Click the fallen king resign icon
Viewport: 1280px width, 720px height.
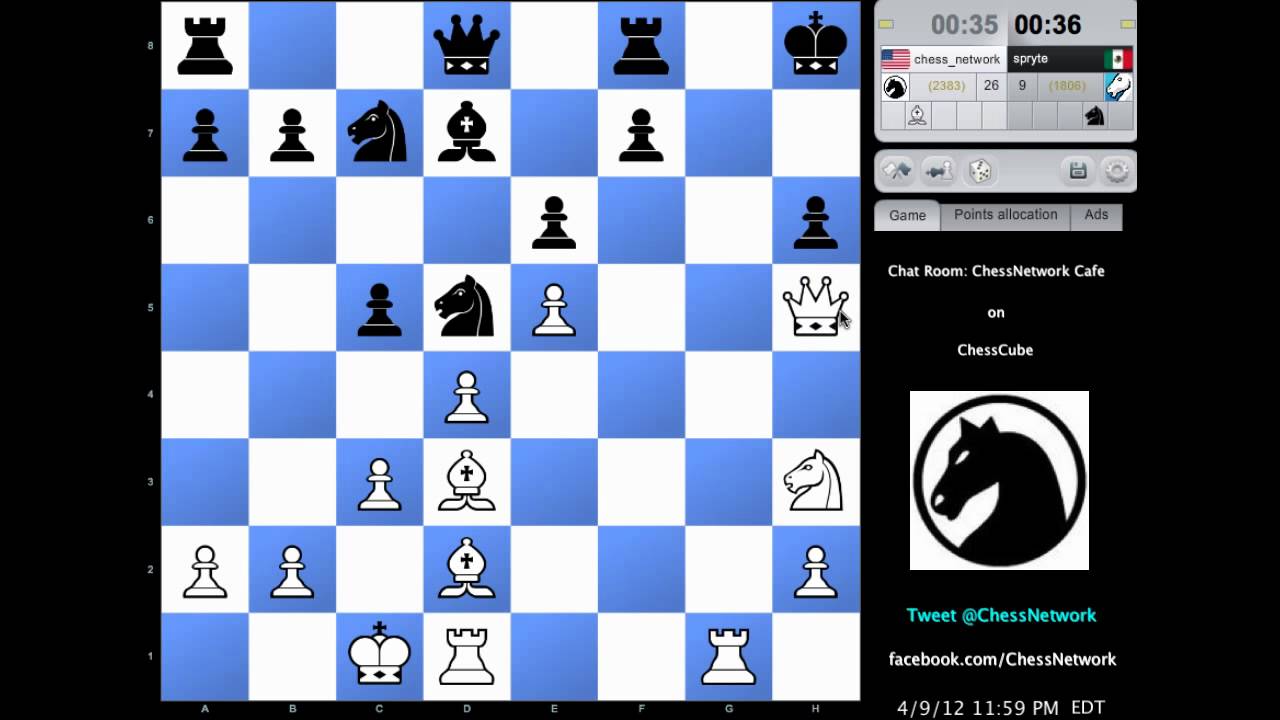938,171
